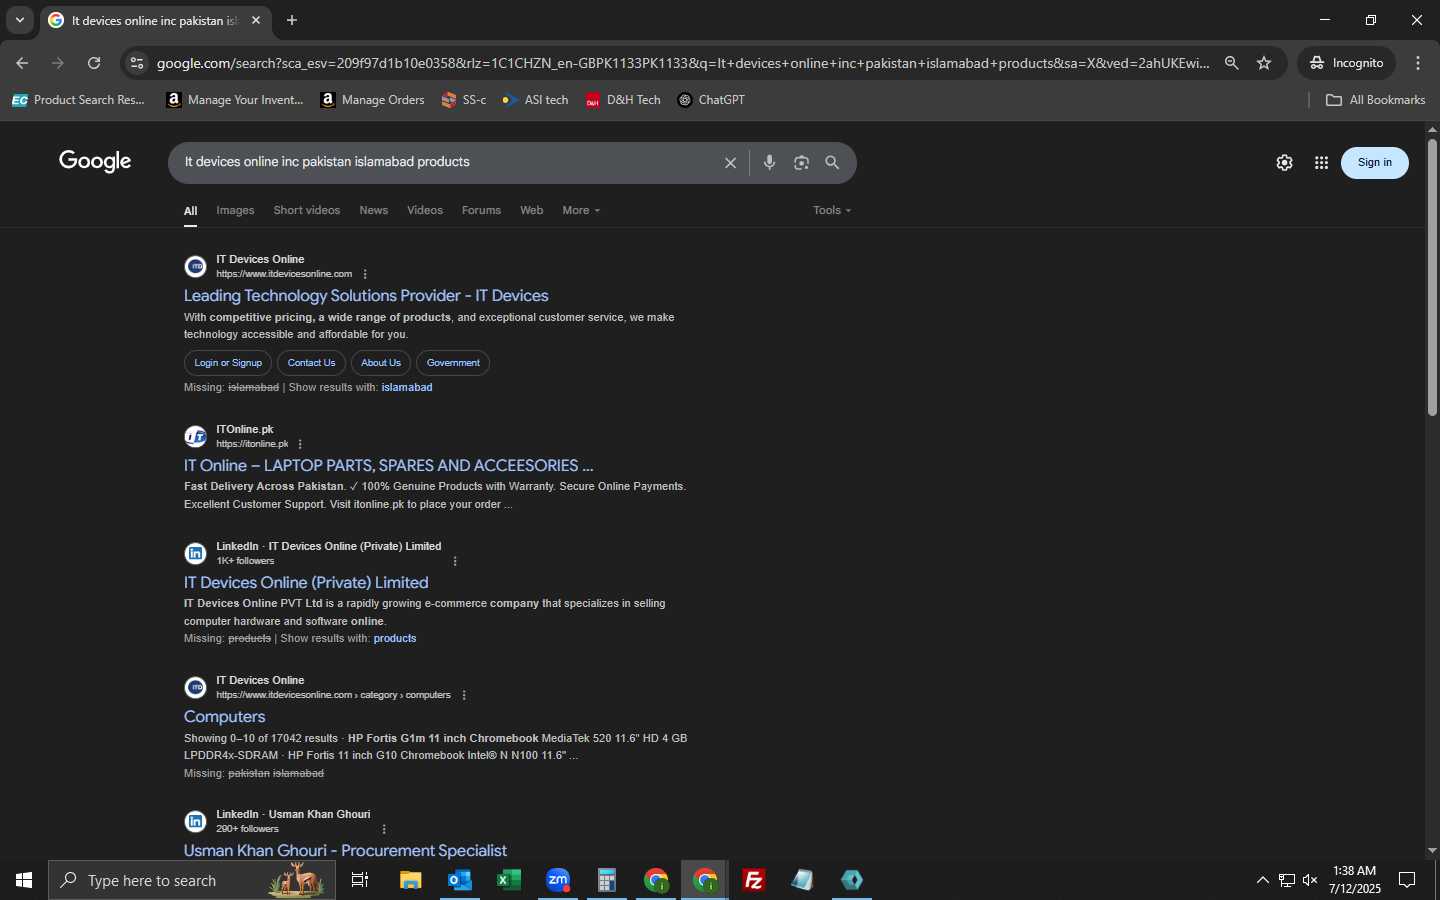This screenshot has width=1440, height=900.
Task: Start voice search with microphone icon
Action: [769, 162]
